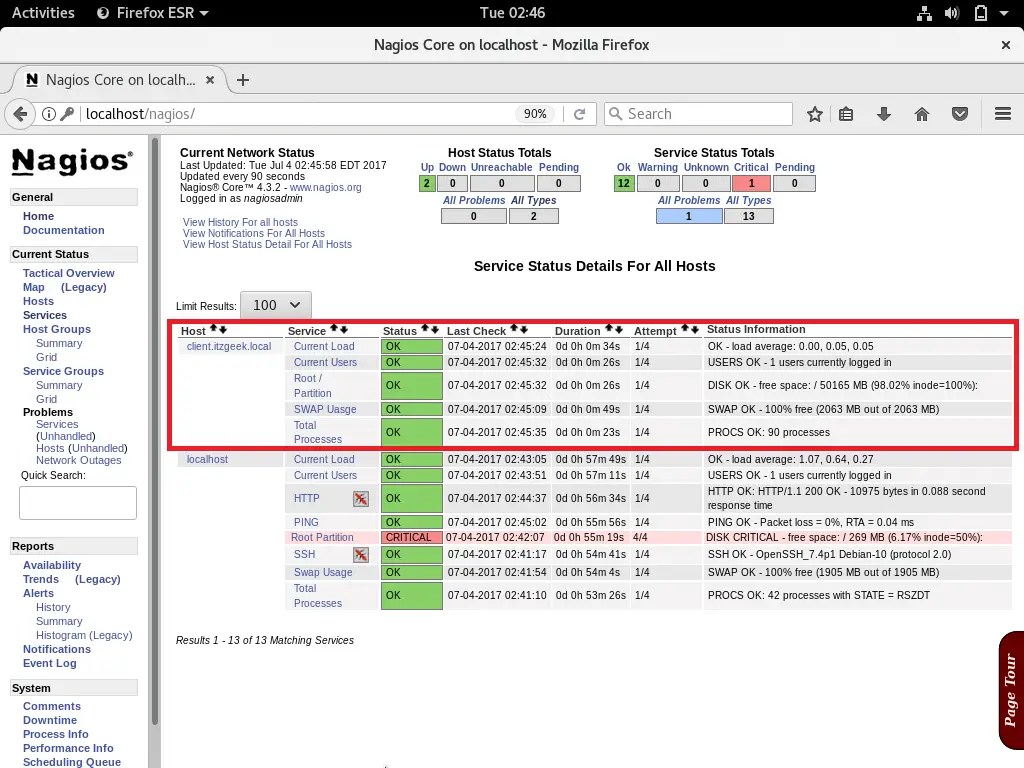The image size is (1024, 768).
Task: Open battery indicator in top bar
Action: point(980,13)
